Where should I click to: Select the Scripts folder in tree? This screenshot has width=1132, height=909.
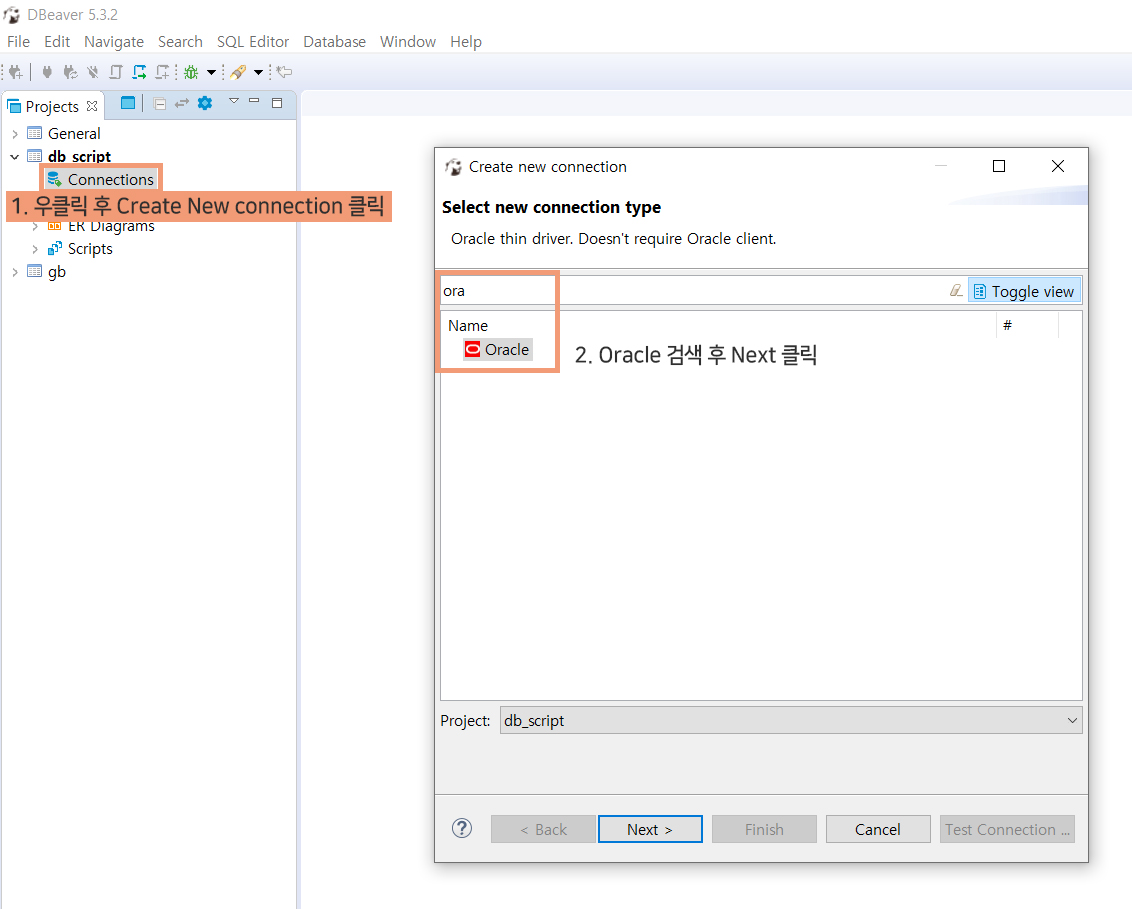tap(90, 249)
